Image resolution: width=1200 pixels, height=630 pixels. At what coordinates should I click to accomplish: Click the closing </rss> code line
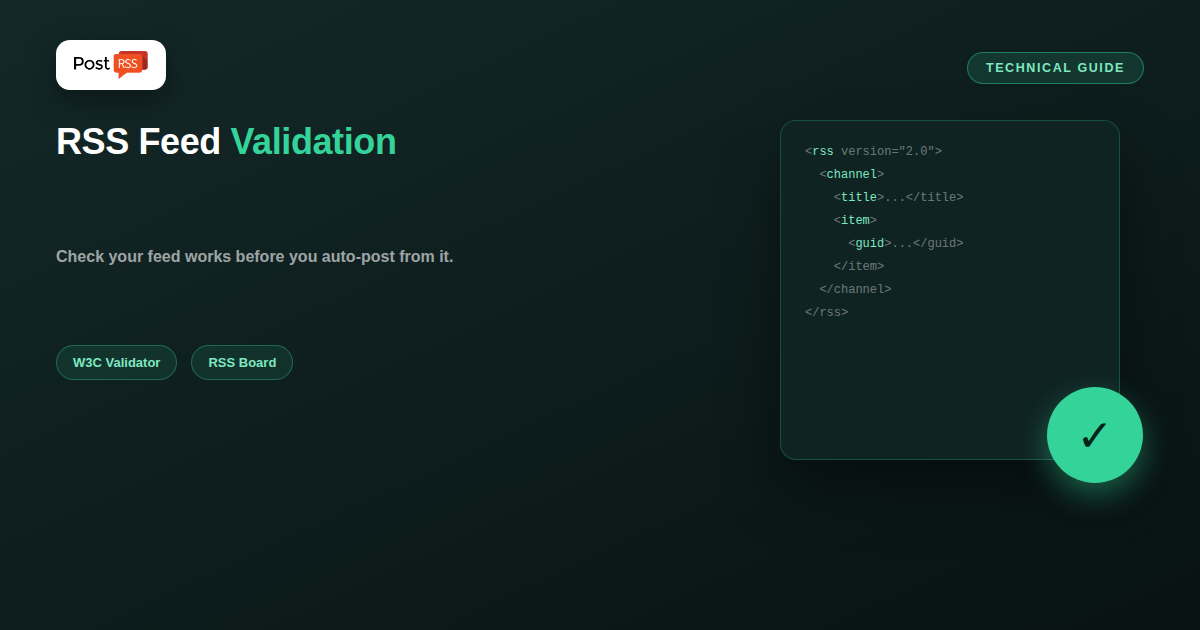pyautogui.click(x=826, y=312)
